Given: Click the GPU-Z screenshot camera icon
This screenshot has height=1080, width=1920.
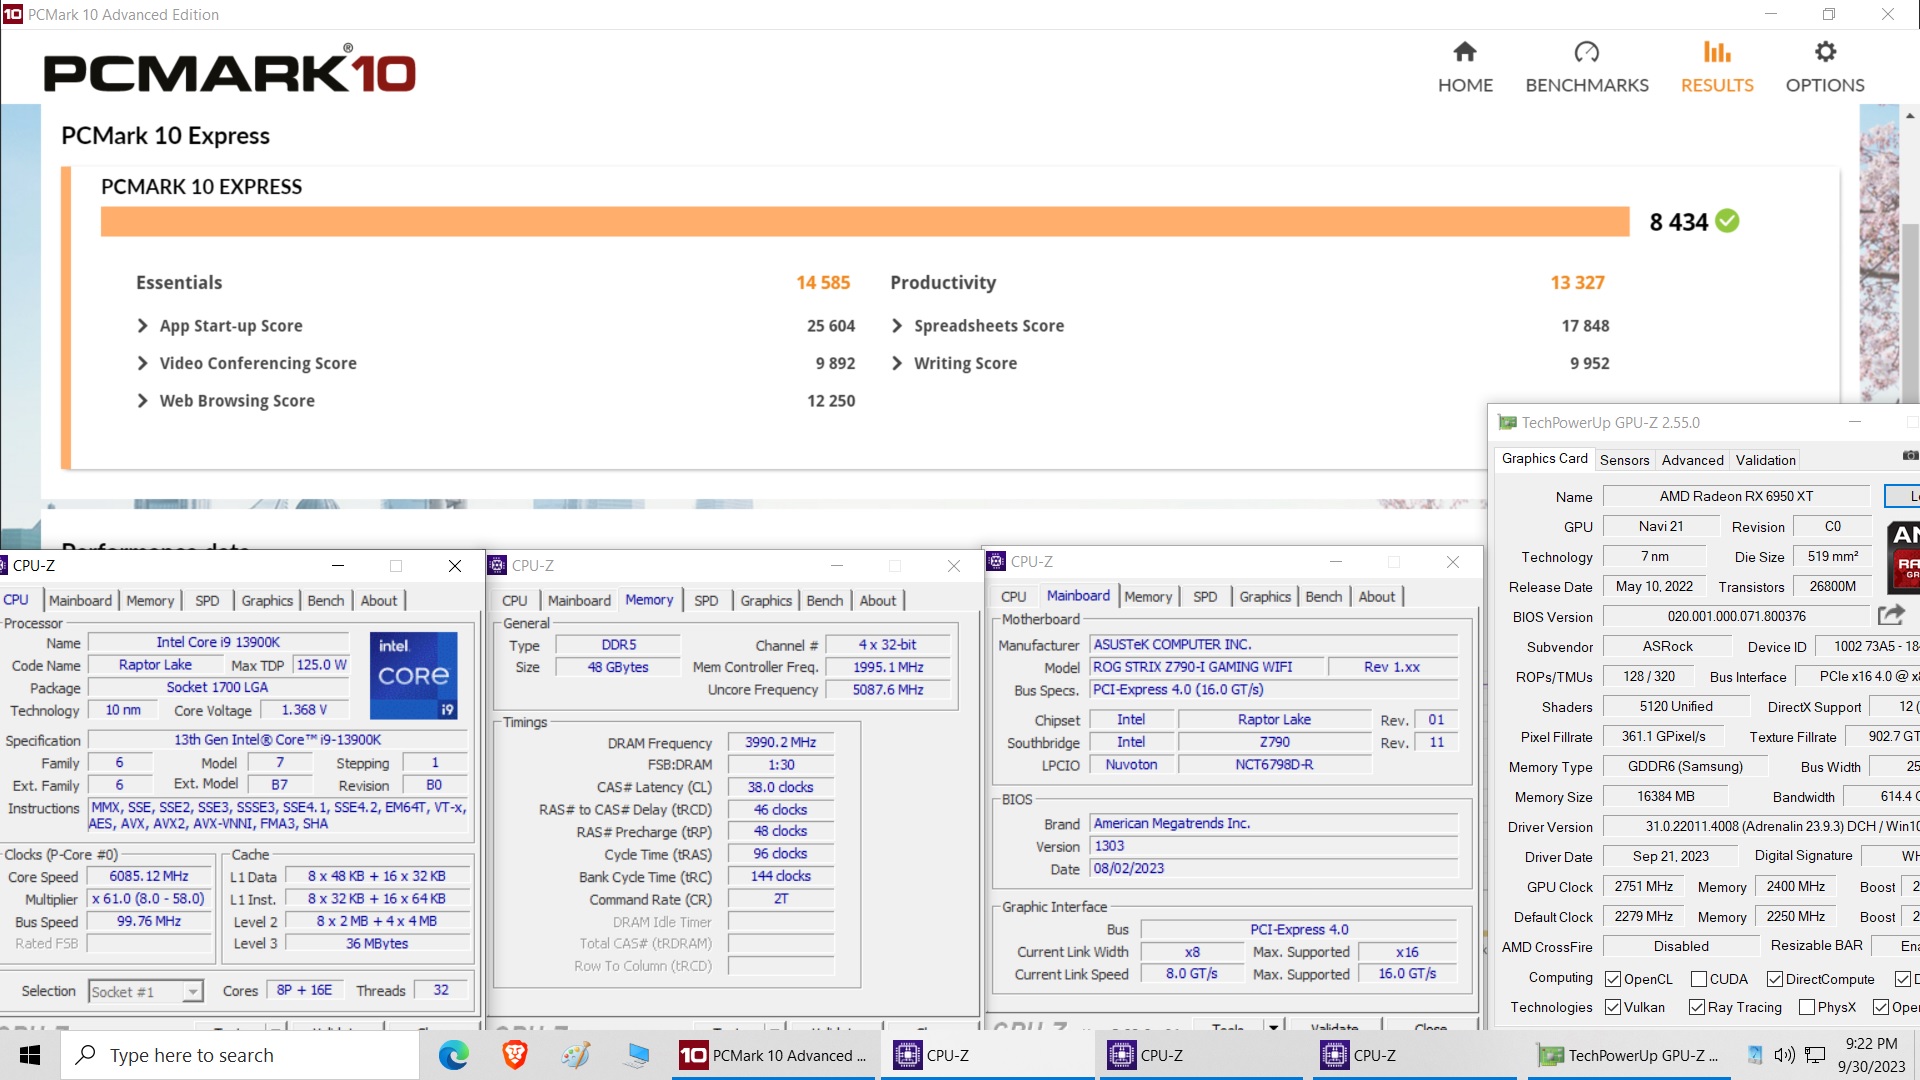Looking at the screenshot, I should point(1909,456).
